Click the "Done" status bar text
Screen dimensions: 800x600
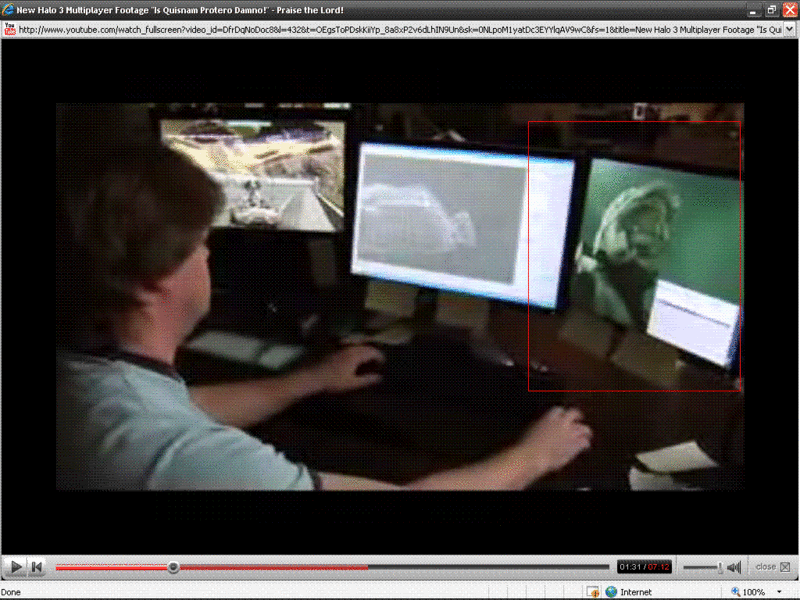[11, 592]
